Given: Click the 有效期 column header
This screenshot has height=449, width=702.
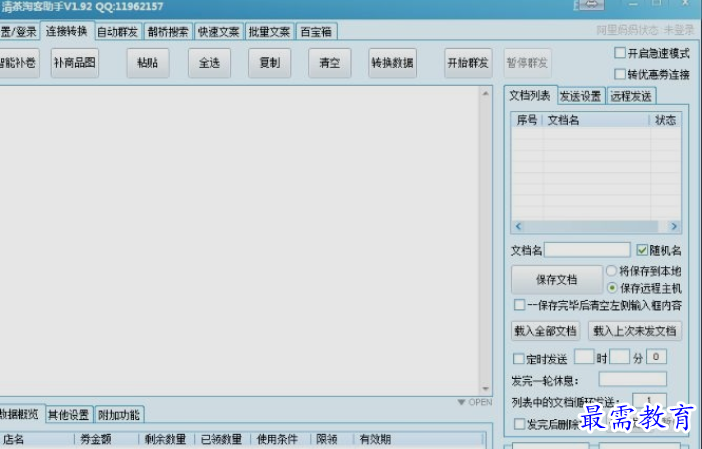Looking at the screenshot, I should tap(419, 439).
